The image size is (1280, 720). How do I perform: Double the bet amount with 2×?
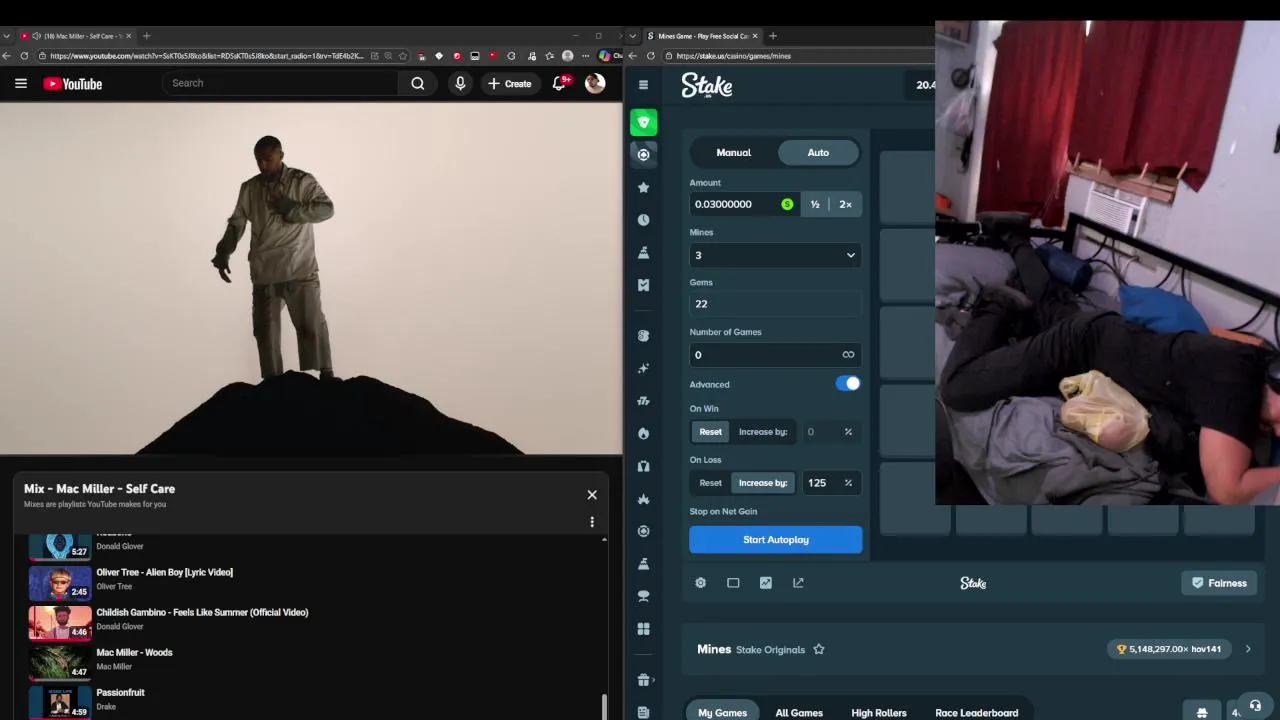coord(846,204)
